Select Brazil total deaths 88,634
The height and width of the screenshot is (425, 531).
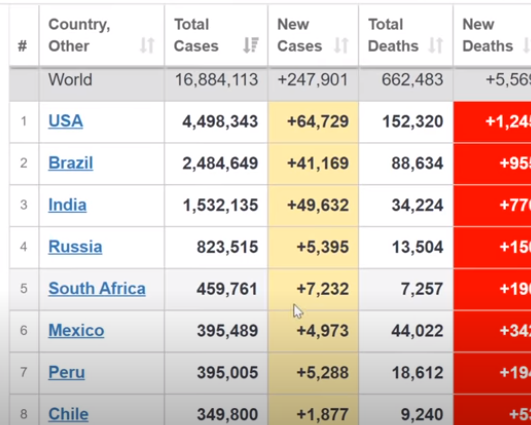pos(417,163)
